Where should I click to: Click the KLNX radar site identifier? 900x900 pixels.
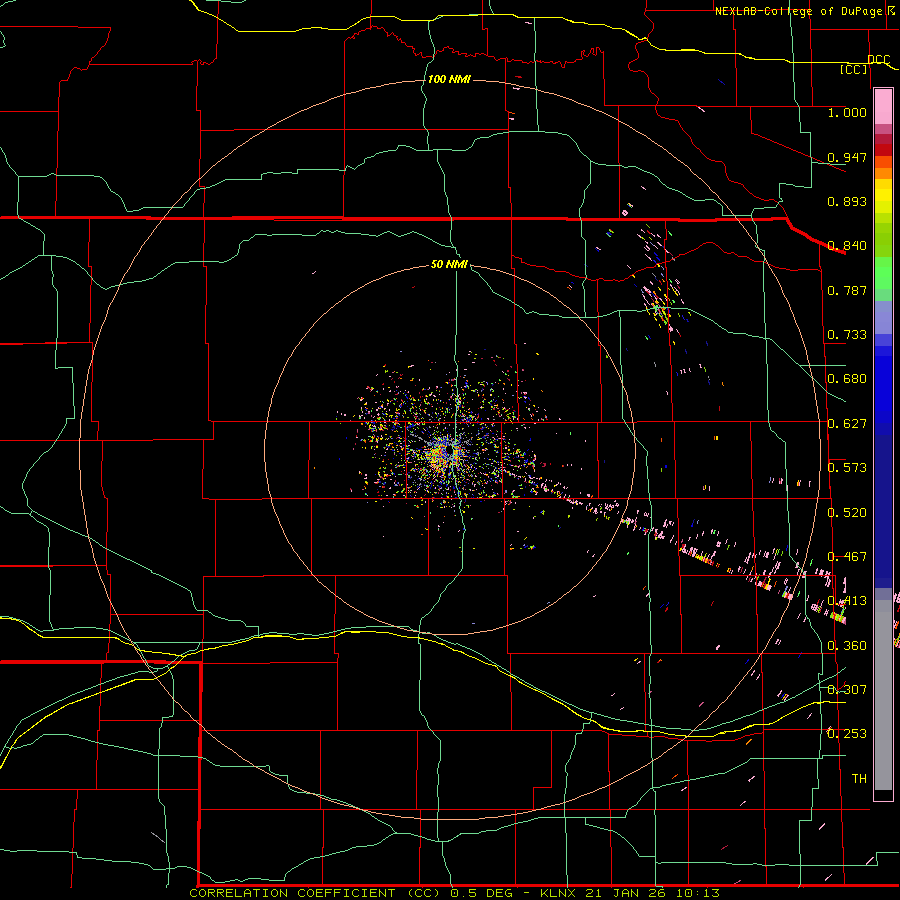pyautogui.click(x=559, y=893)
